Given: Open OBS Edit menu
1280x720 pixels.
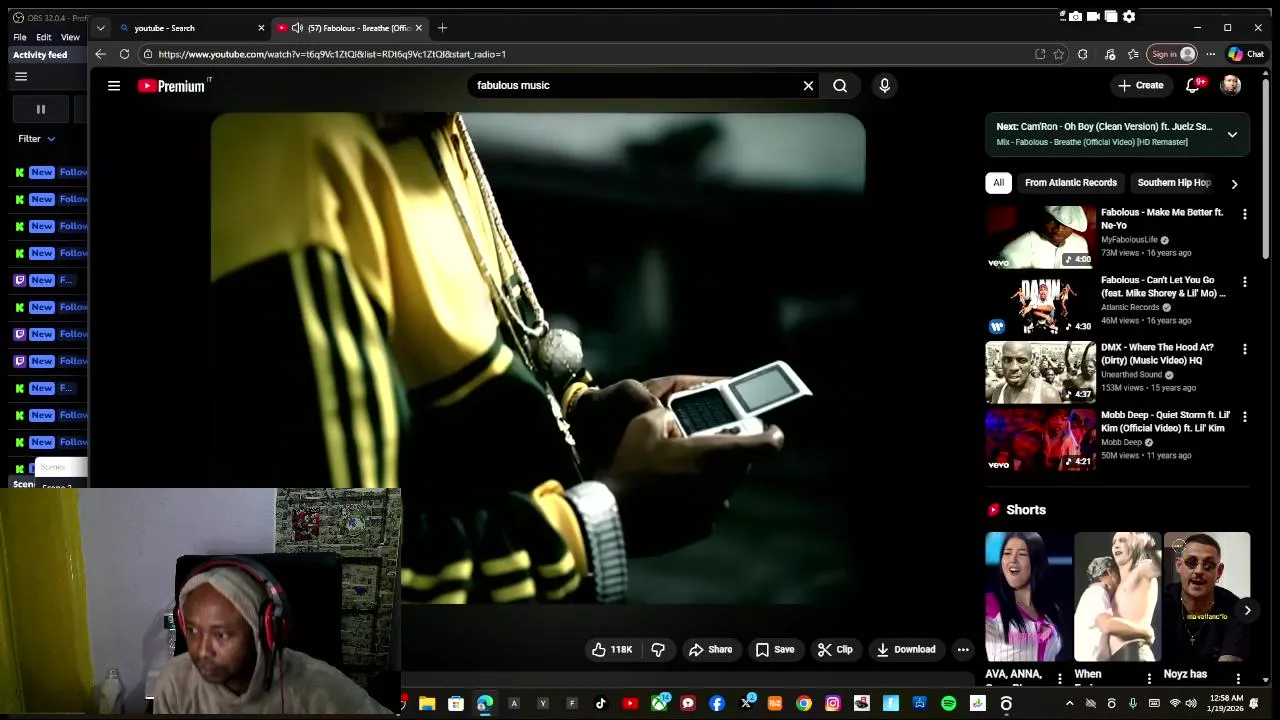Looking at the screenshot, I should click(44, 37).
